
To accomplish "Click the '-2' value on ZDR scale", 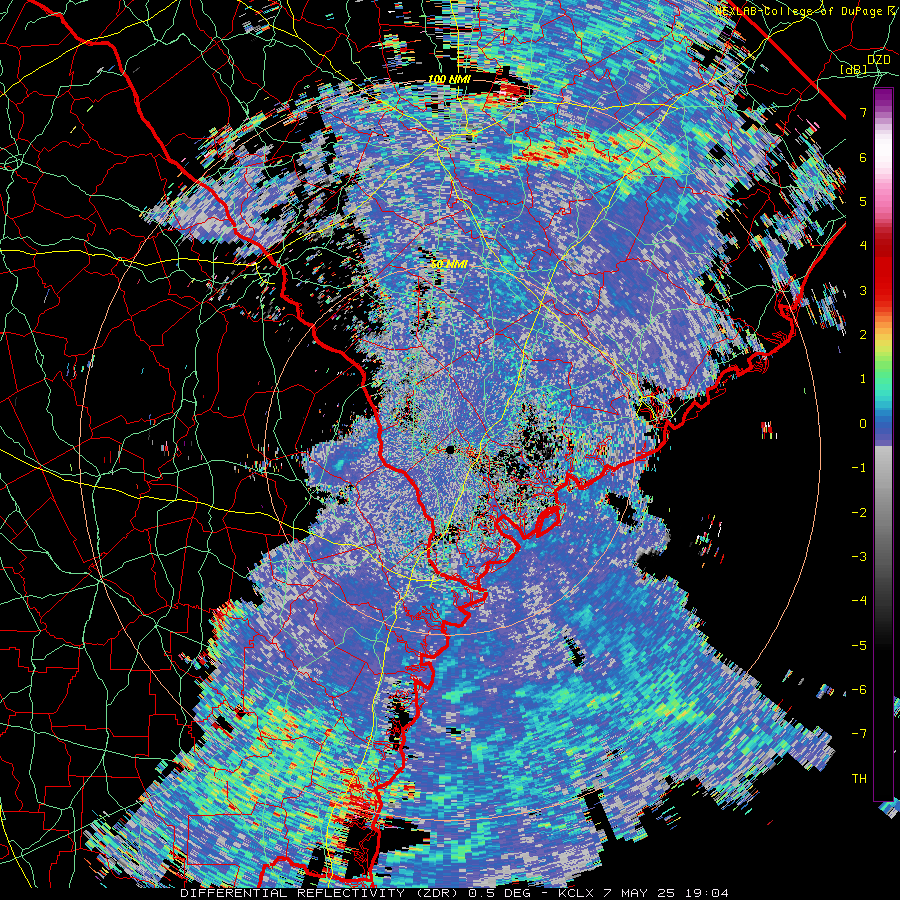I will 859,512.
